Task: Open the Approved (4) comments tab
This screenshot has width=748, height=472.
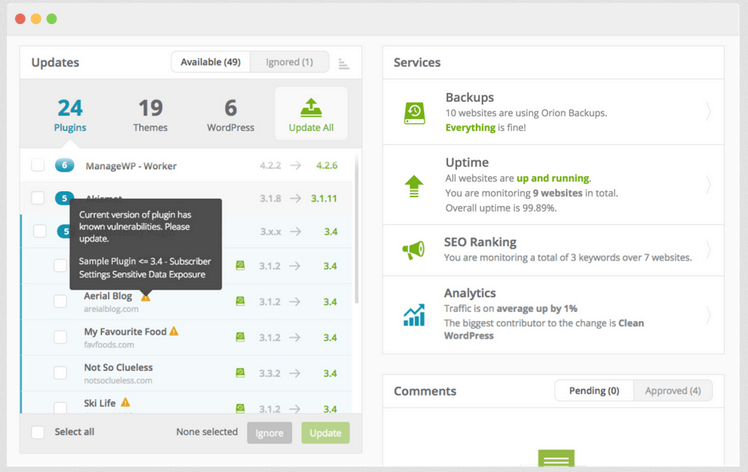Action: pyautogui.click(x=672, y=391)
